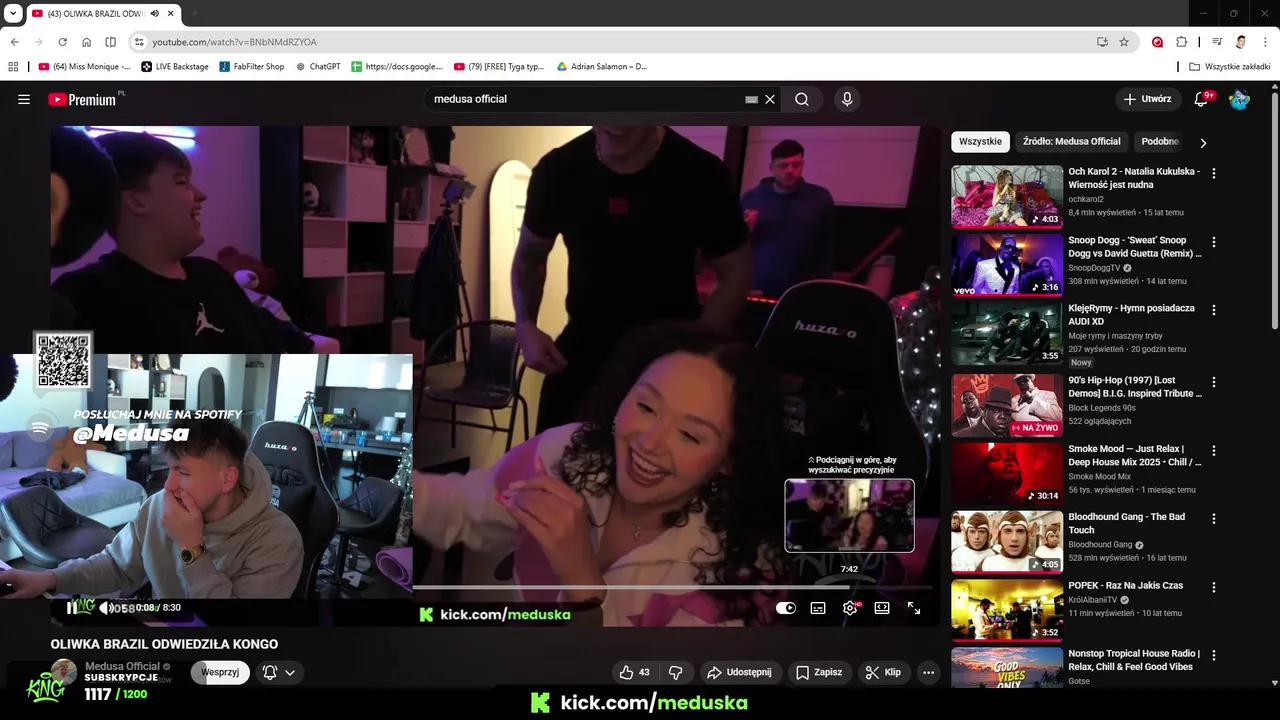Screen dimensions: 1280x720
Task: Open POPEK Raz Na Jakiś Czas title
Action: (1125, 585)
